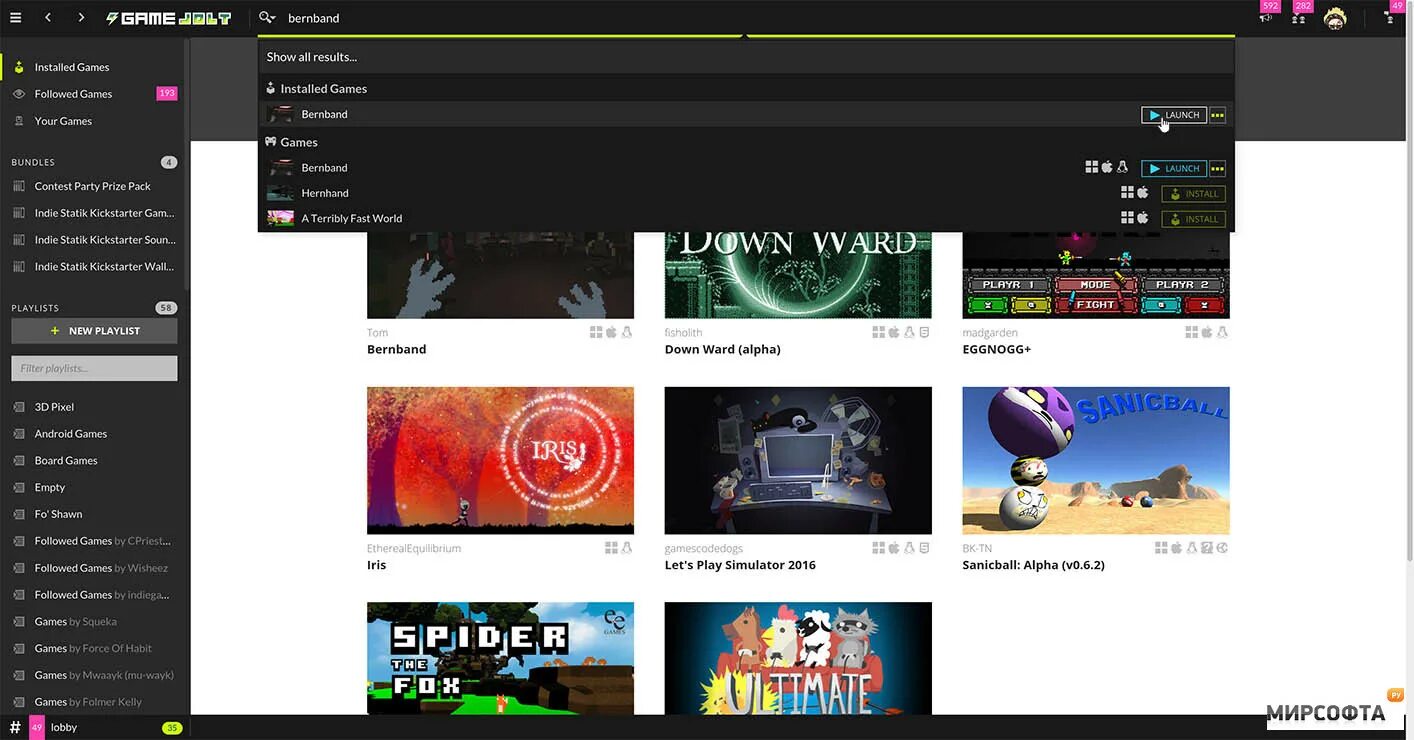Open Down Ward (alpha) thumbnail

(x=798, y=275)
